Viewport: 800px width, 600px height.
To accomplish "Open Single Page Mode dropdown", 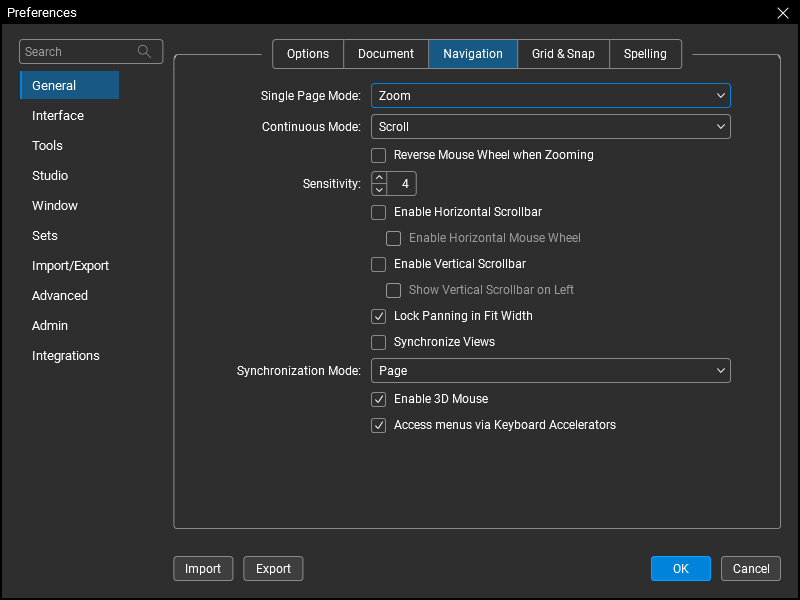I will [551, 96].
